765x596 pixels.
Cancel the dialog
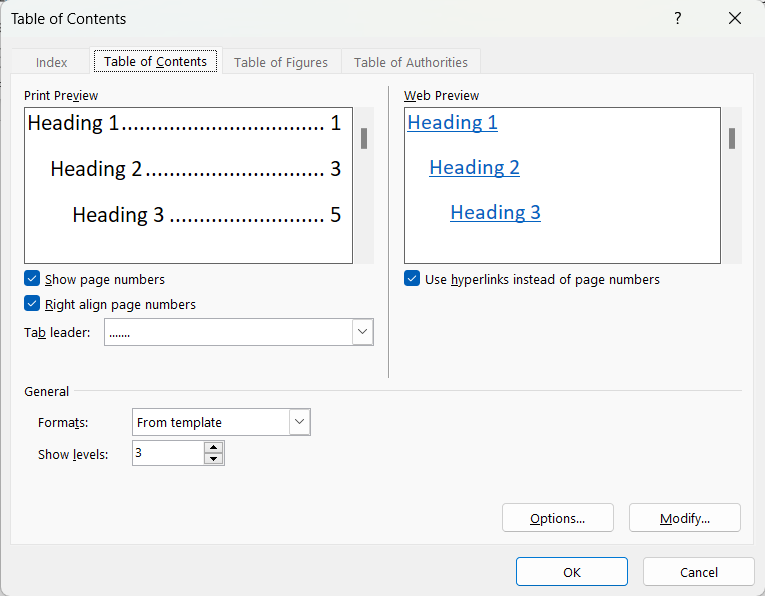tap(699, 572)
